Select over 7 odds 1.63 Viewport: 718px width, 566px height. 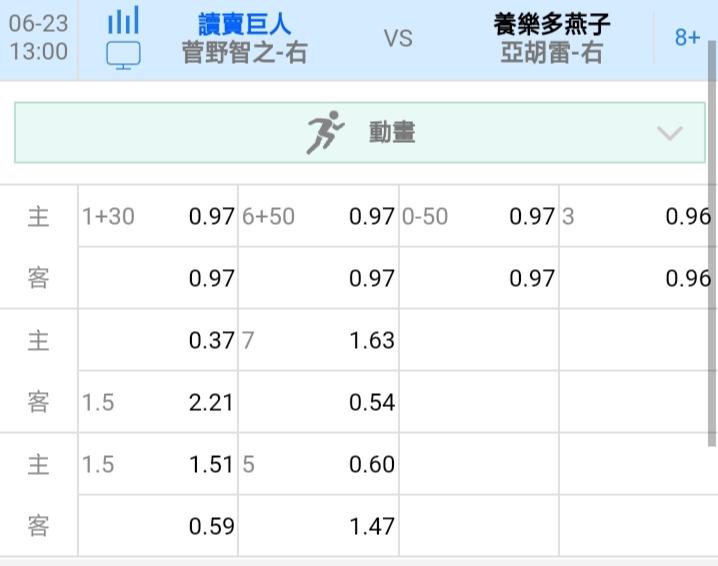point(371,340)
